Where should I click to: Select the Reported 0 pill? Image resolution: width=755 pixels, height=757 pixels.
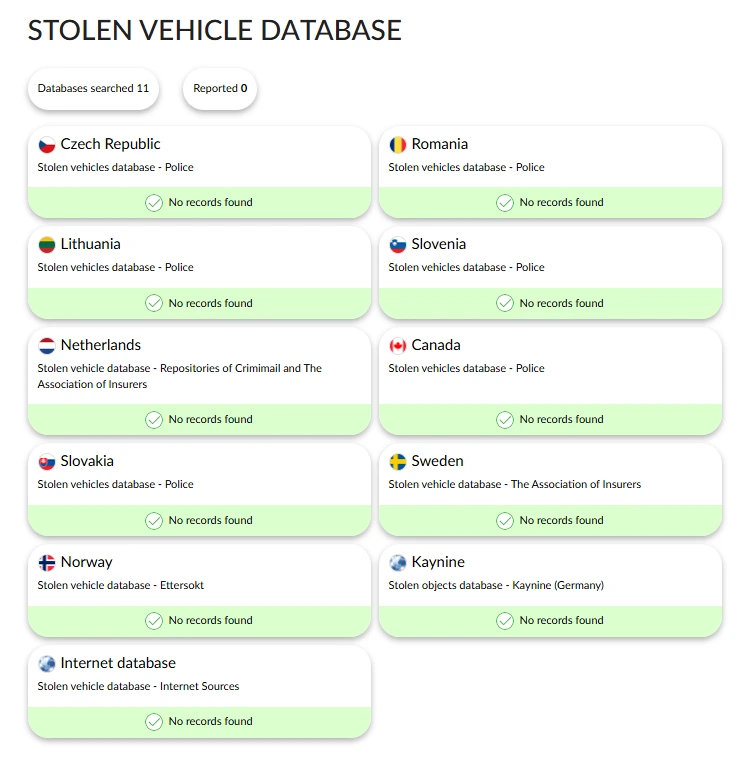click(220, 88)
